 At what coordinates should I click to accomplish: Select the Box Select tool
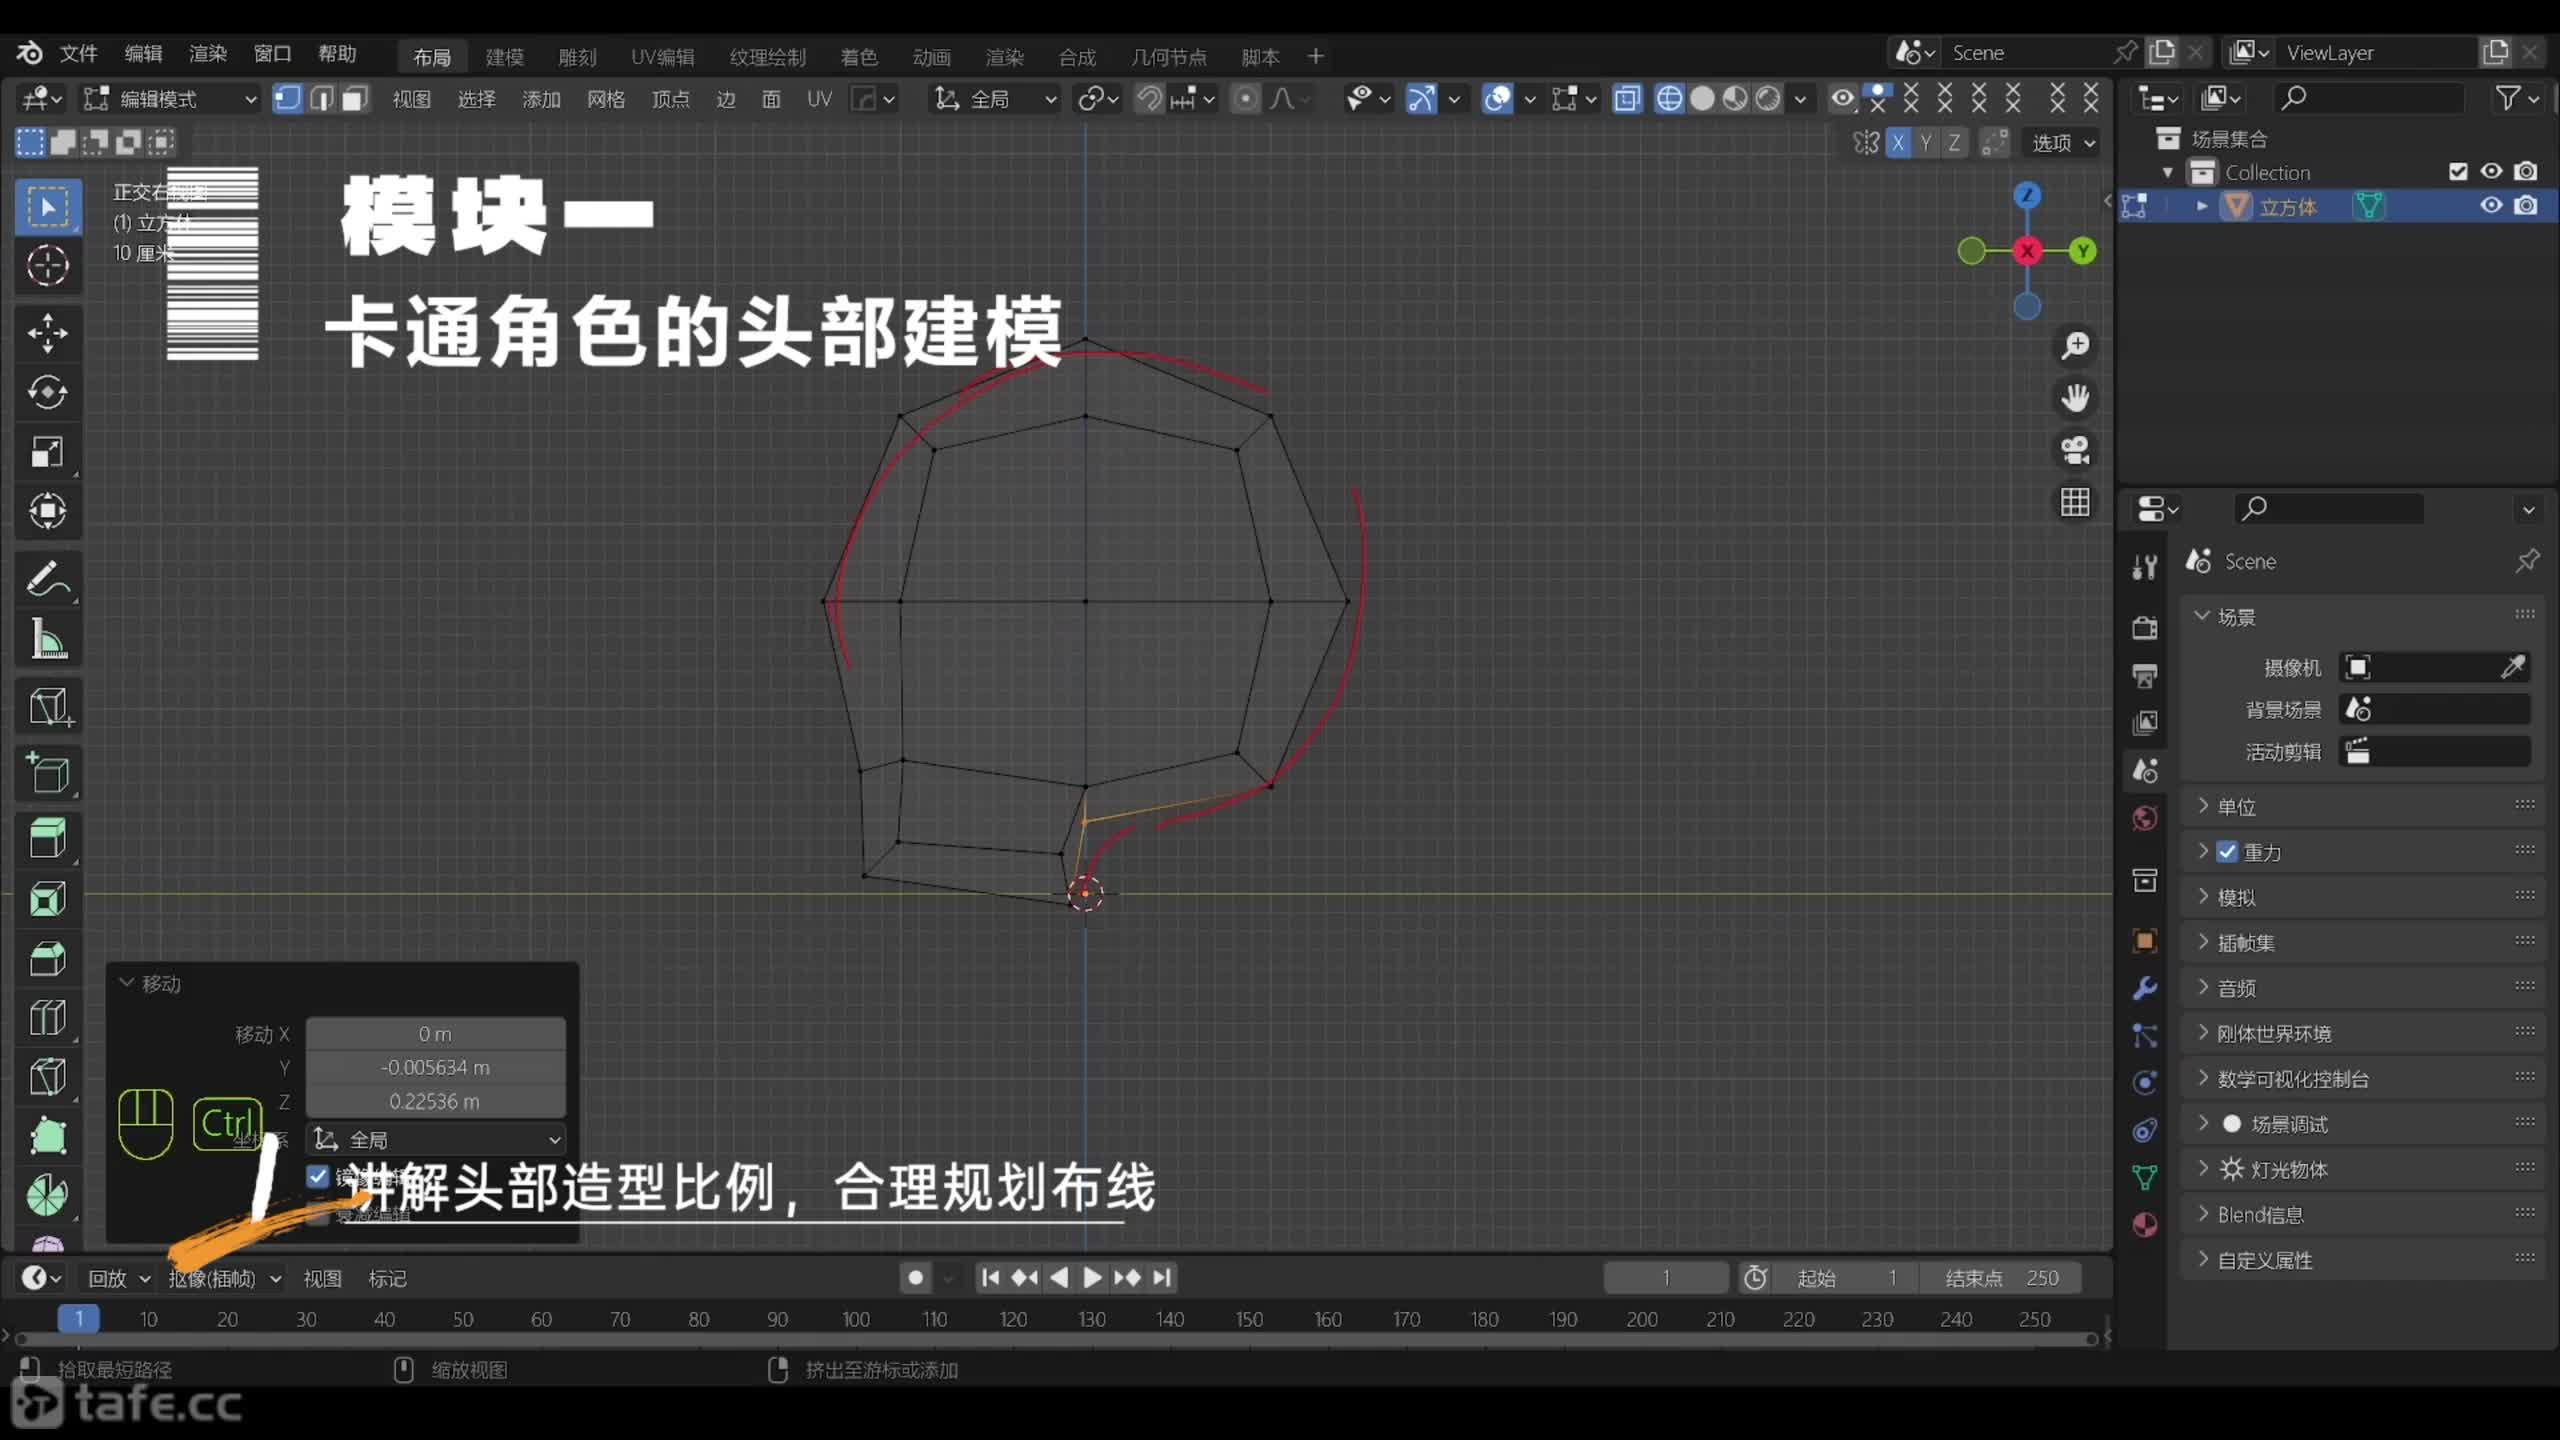(x=48, y=207)
